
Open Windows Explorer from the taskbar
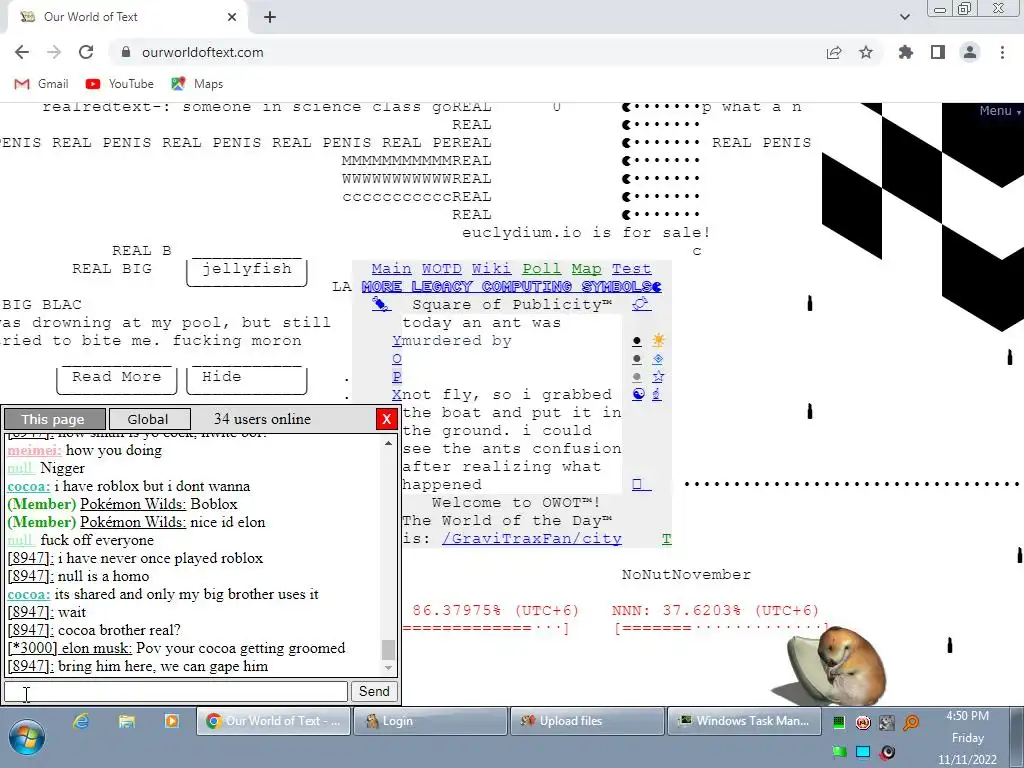tap(127, 721)
